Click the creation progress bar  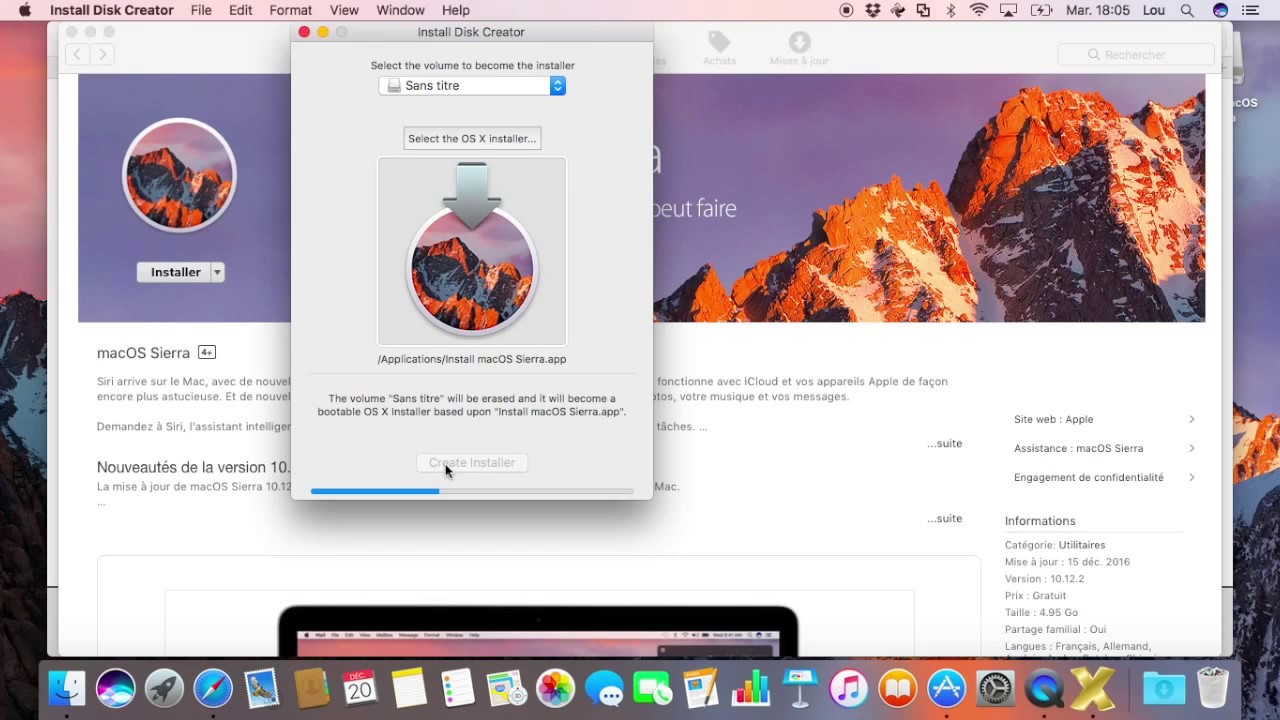[x=472, y=491]
